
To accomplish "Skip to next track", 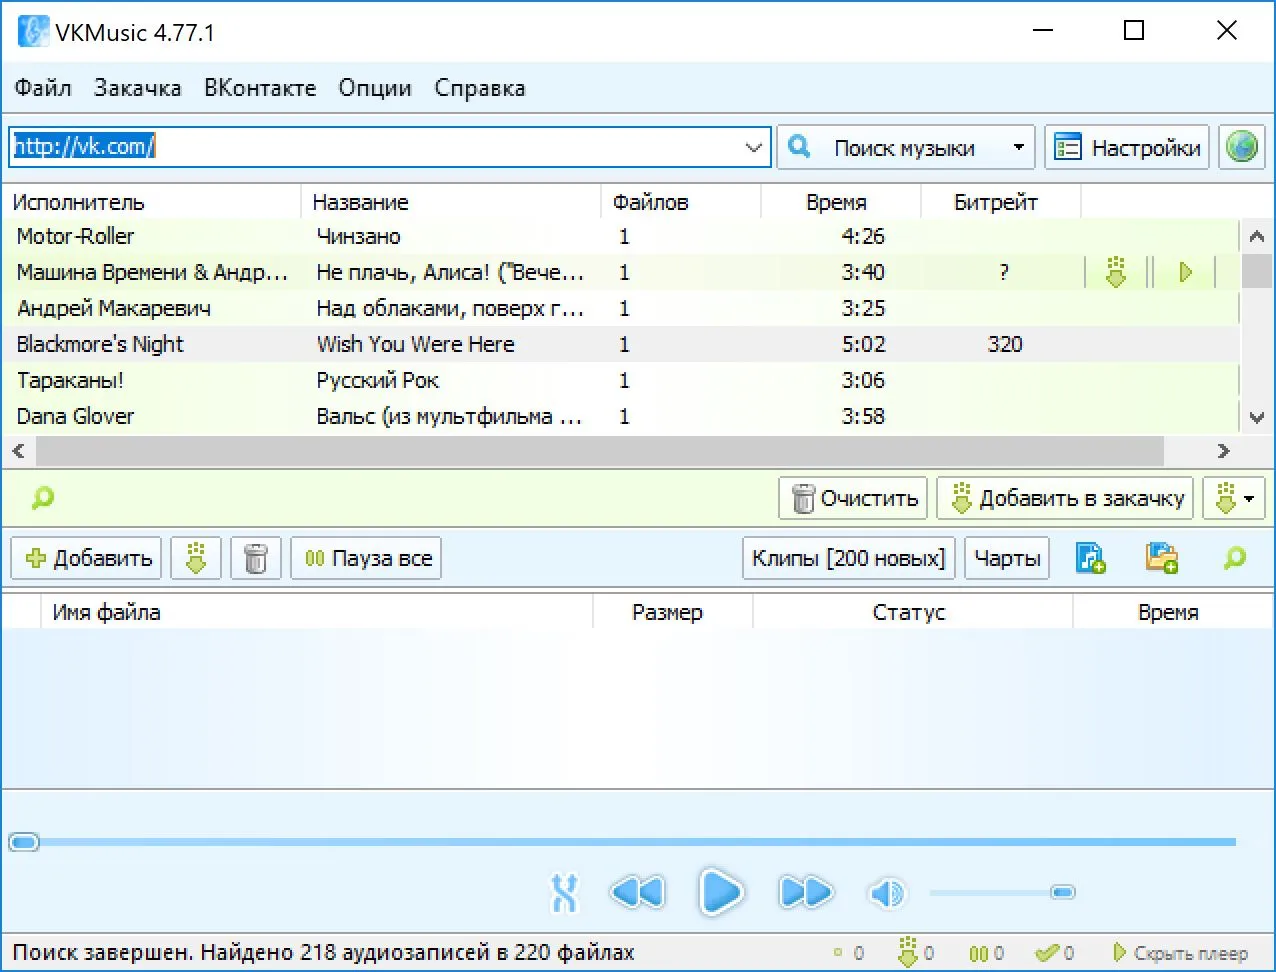I will pos(805,892).
